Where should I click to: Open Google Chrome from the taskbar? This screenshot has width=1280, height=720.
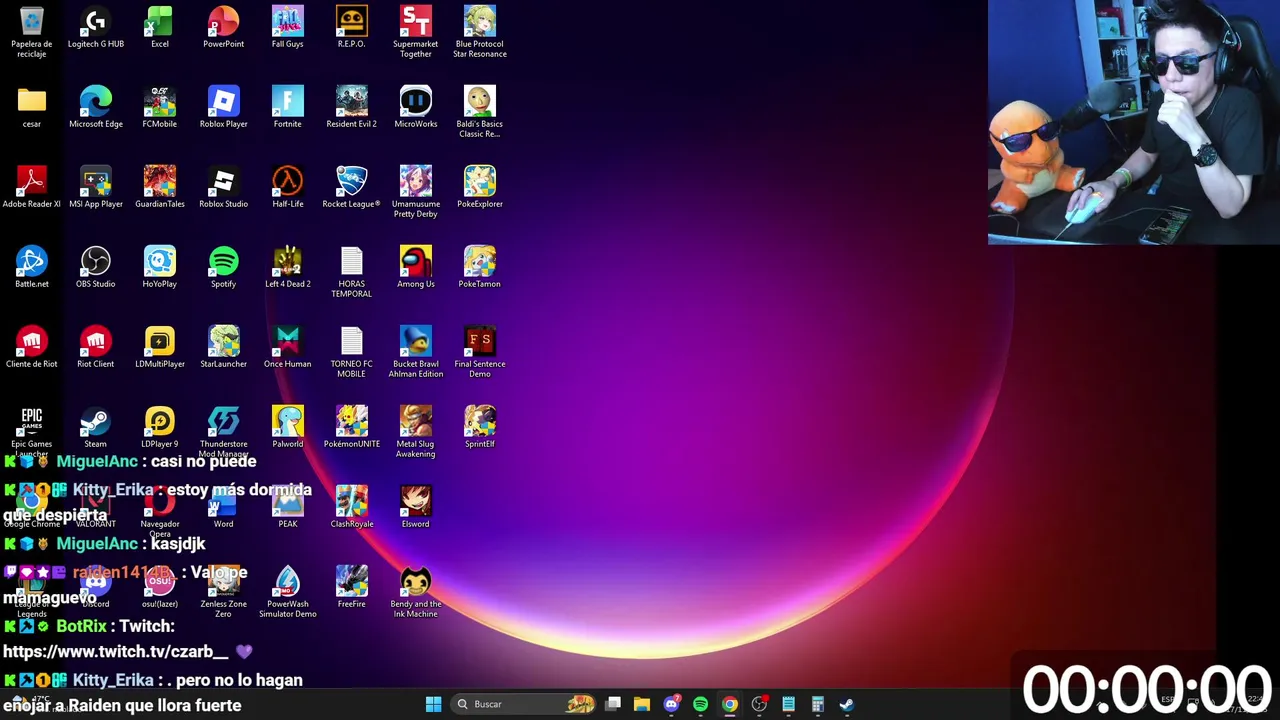[x=730, y=704]
